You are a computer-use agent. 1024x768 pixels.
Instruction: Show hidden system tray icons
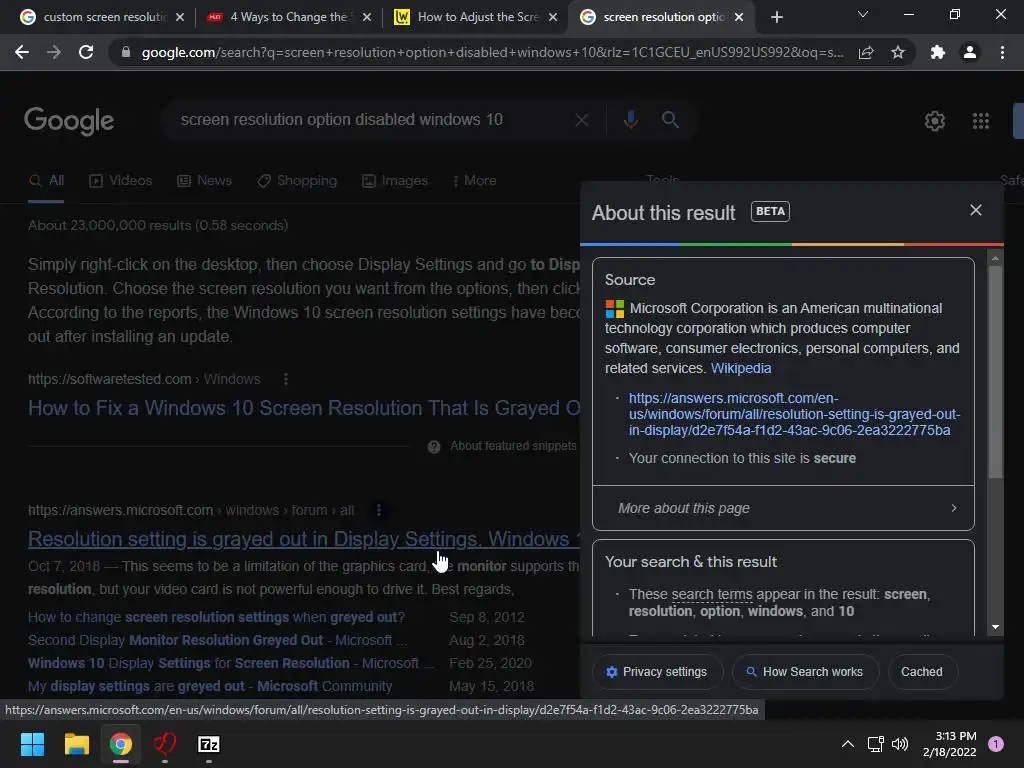click(x=848, y=744)
